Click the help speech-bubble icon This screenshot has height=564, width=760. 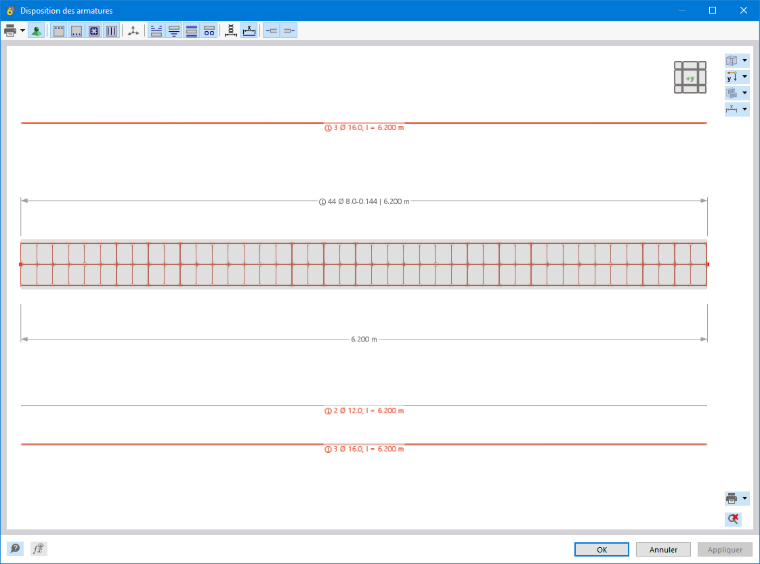(15, 548)
